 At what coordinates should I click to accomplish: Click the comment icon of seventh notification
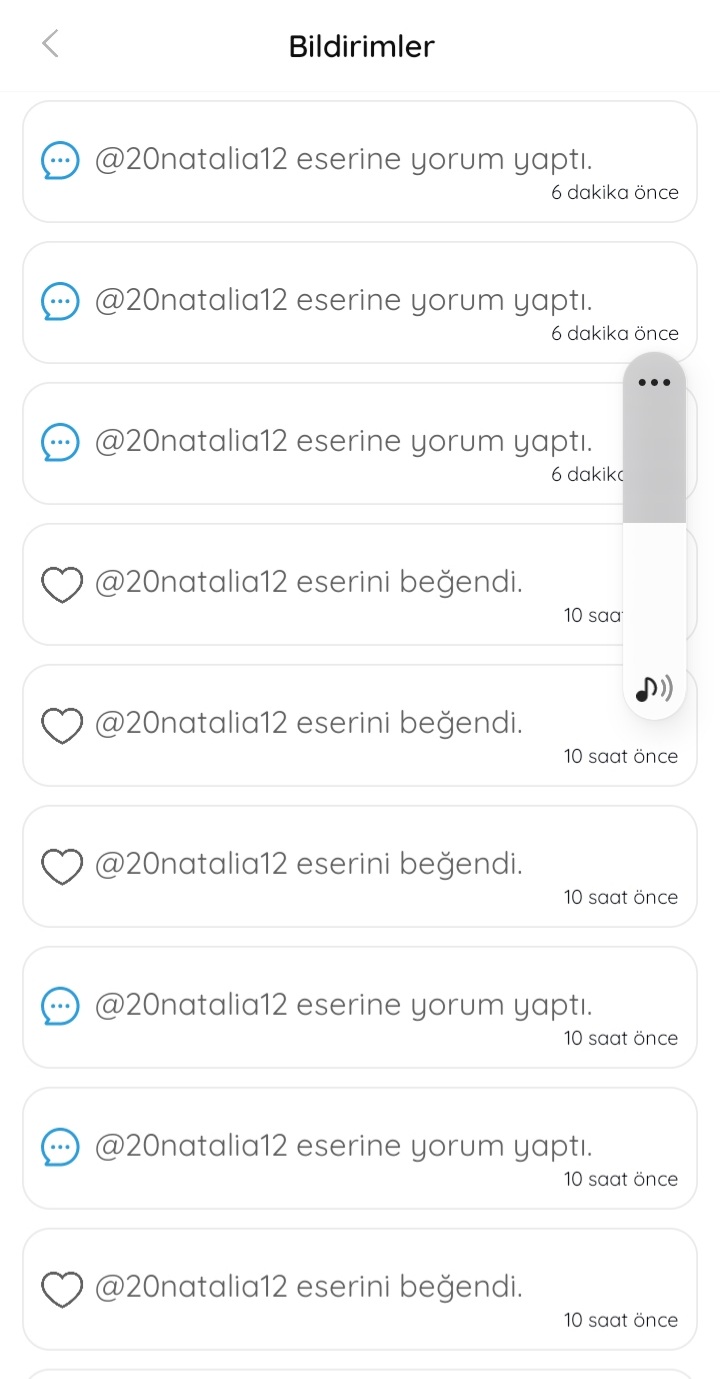click(60, 1006)
